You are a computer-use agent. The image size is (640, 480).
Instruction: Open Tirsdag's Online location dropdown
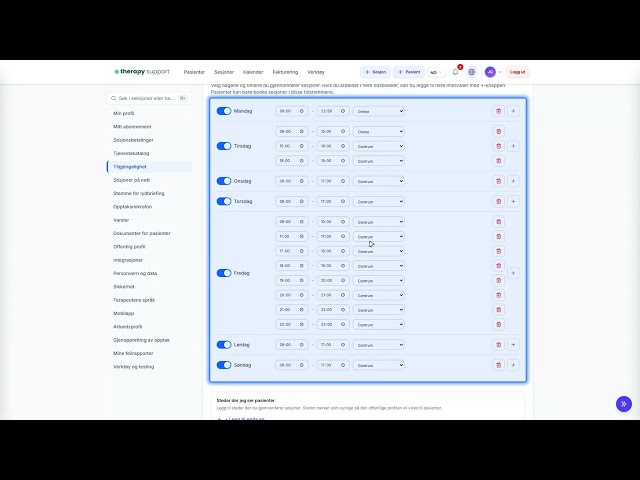point(379,131)
